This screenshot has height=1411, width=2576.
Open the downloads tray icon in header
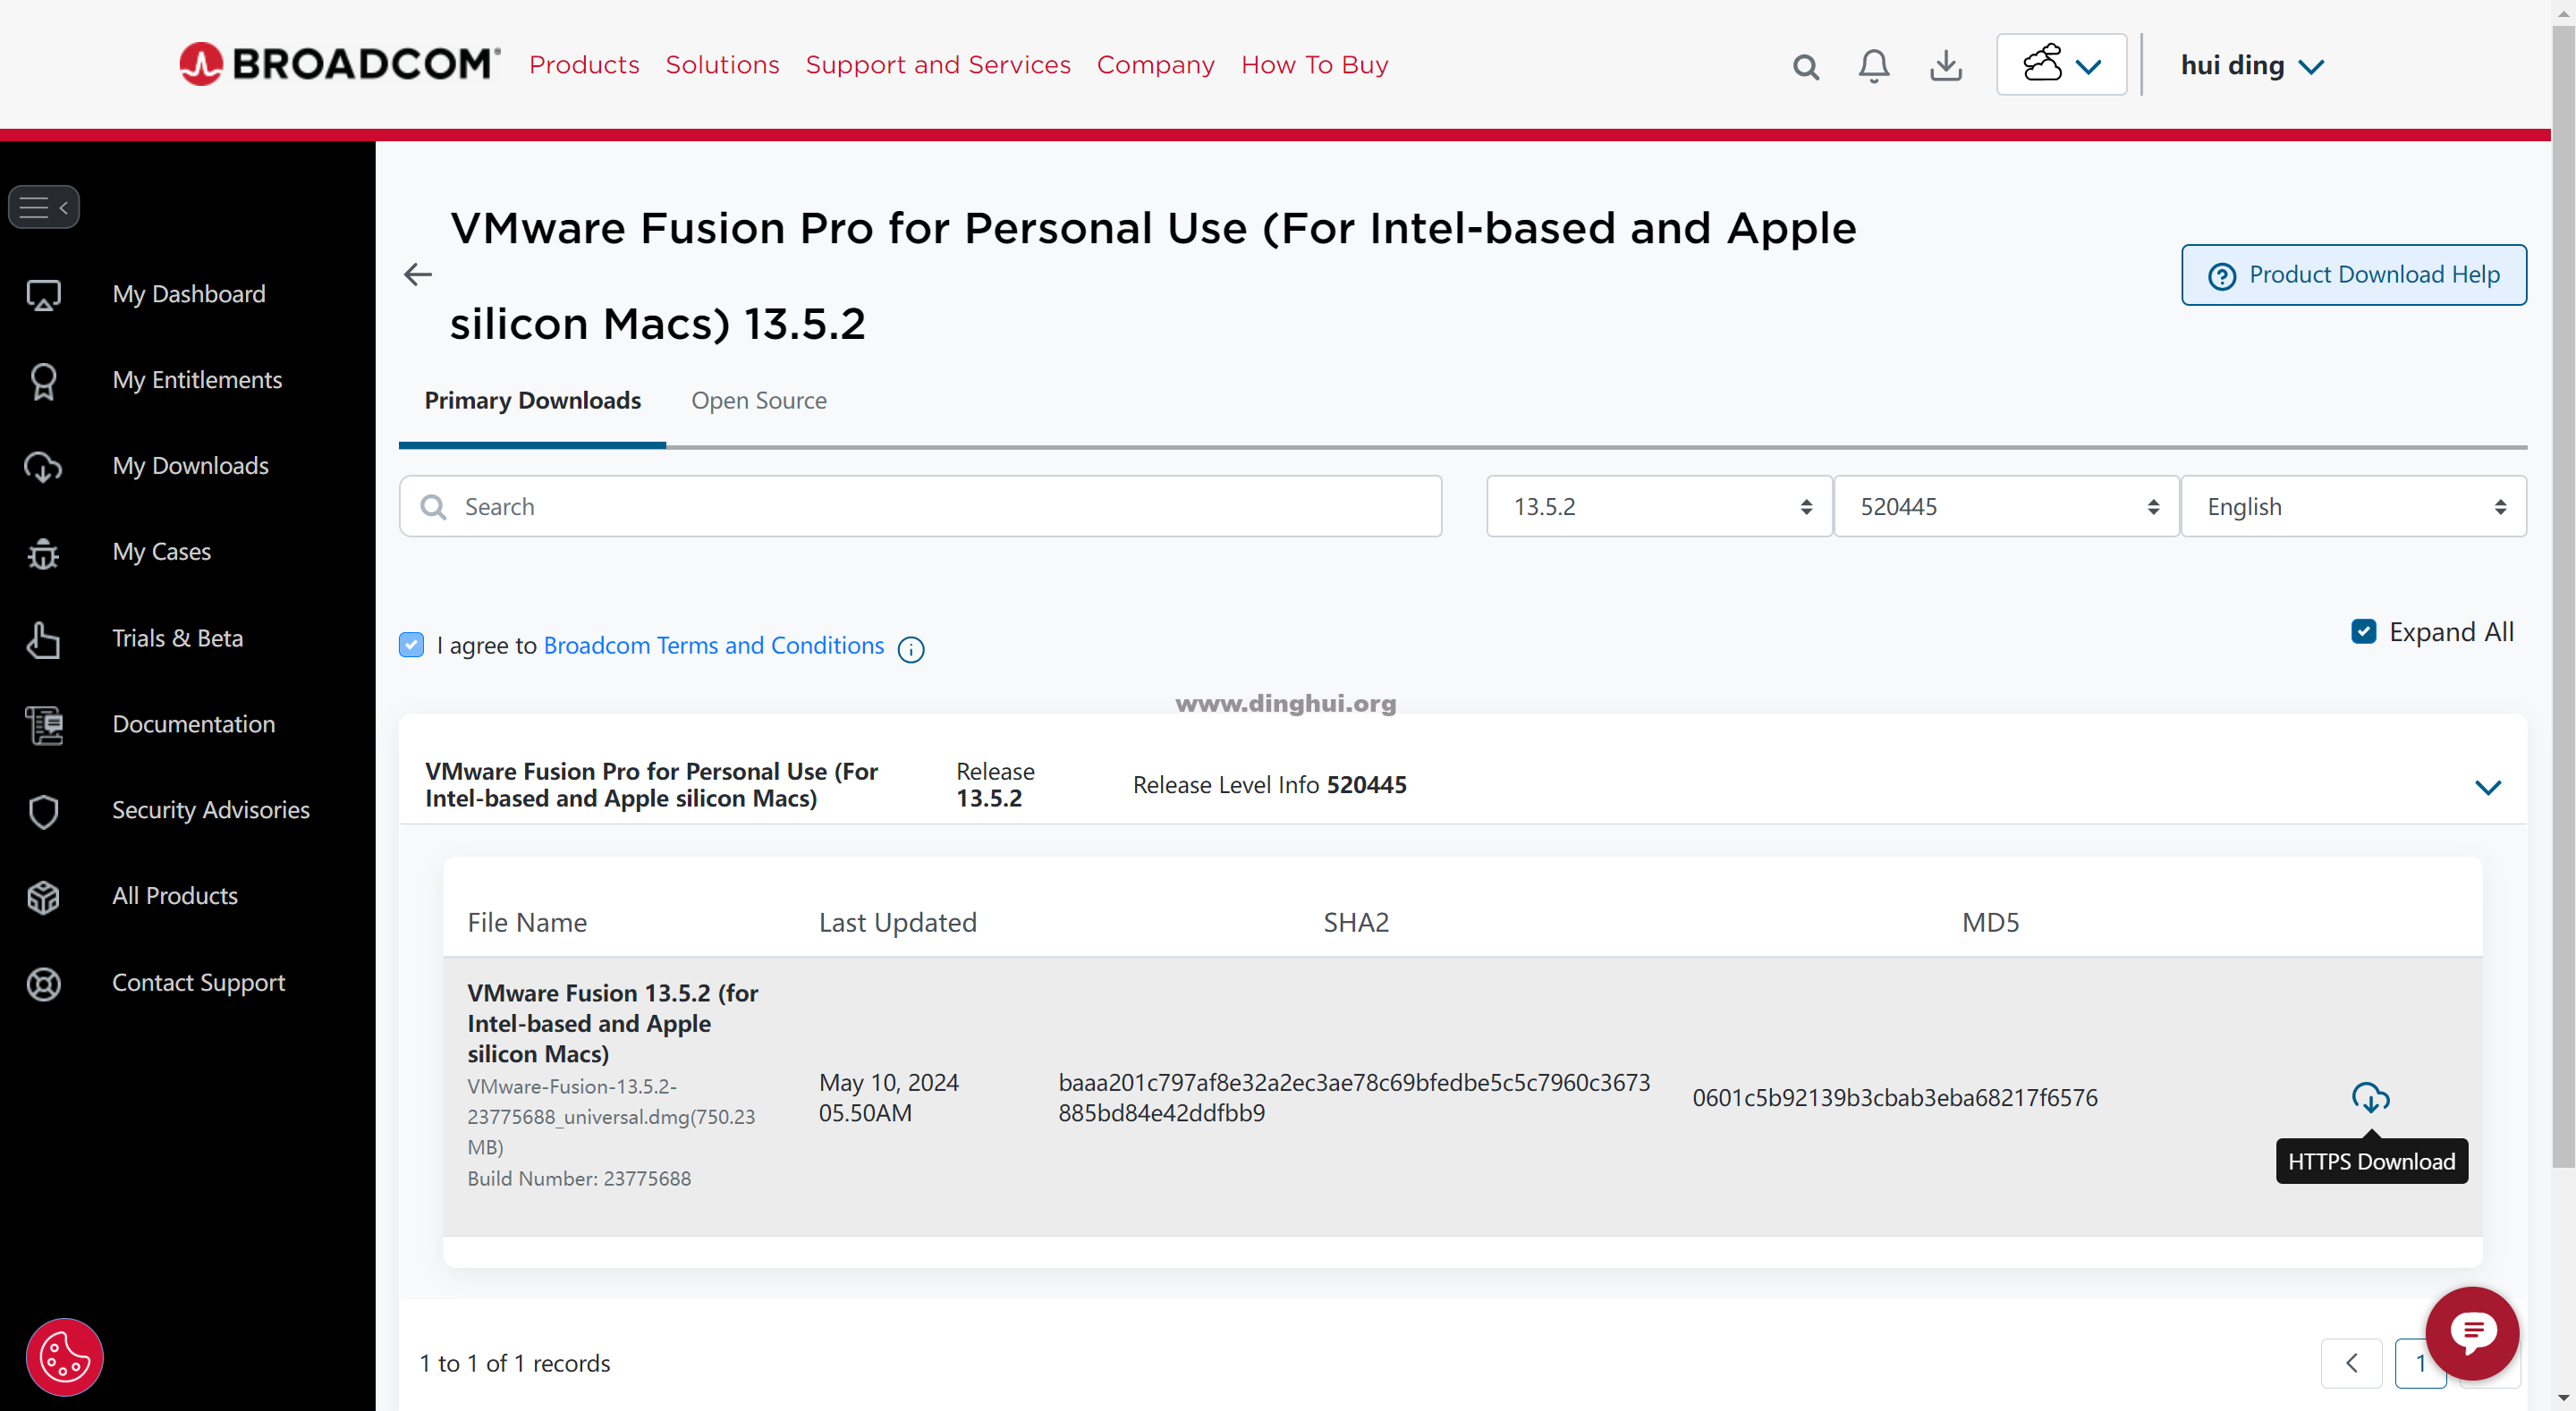pos(1945,66)
